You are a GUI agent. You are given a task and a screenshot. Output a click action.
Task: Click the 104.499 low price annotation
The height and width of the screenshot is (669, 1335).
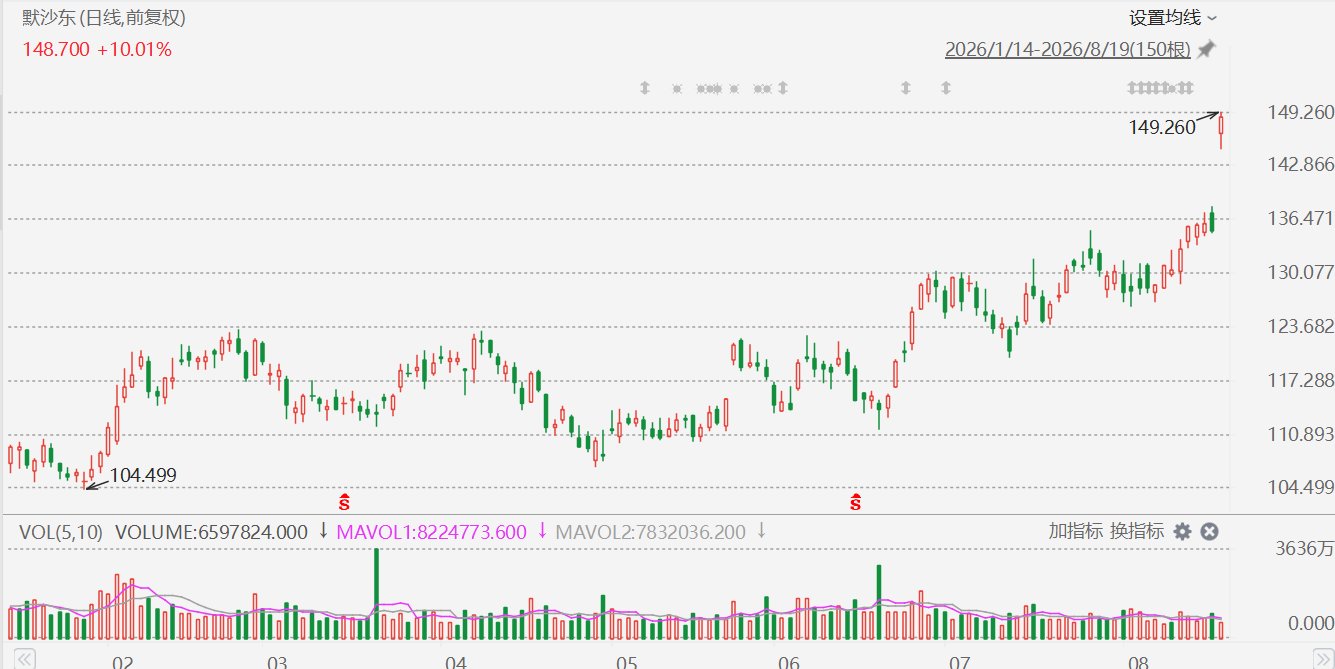tap(143, 475)
